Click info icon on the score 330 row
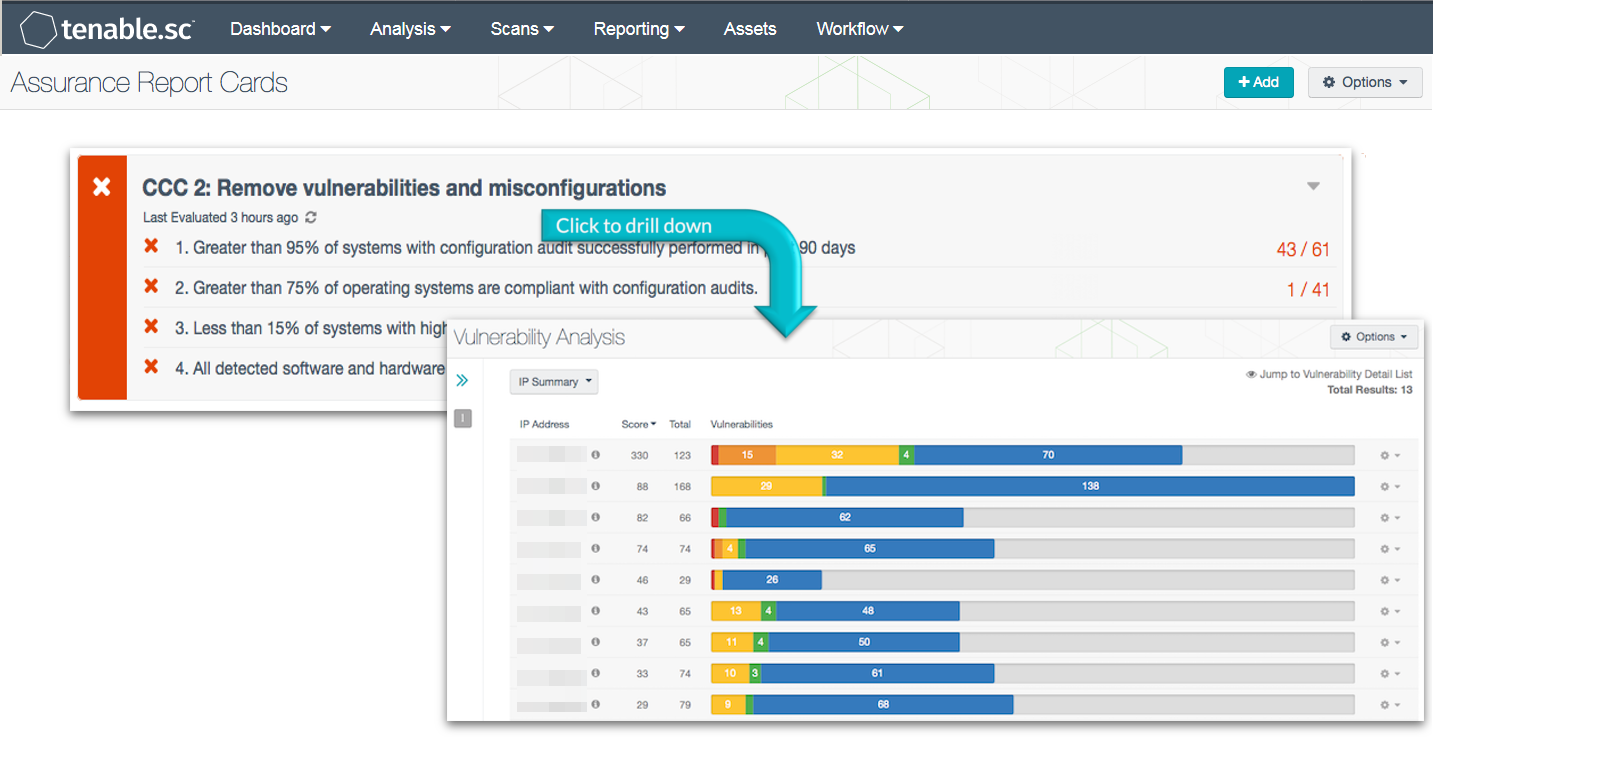1608x778 pixels. click(595, 455)
